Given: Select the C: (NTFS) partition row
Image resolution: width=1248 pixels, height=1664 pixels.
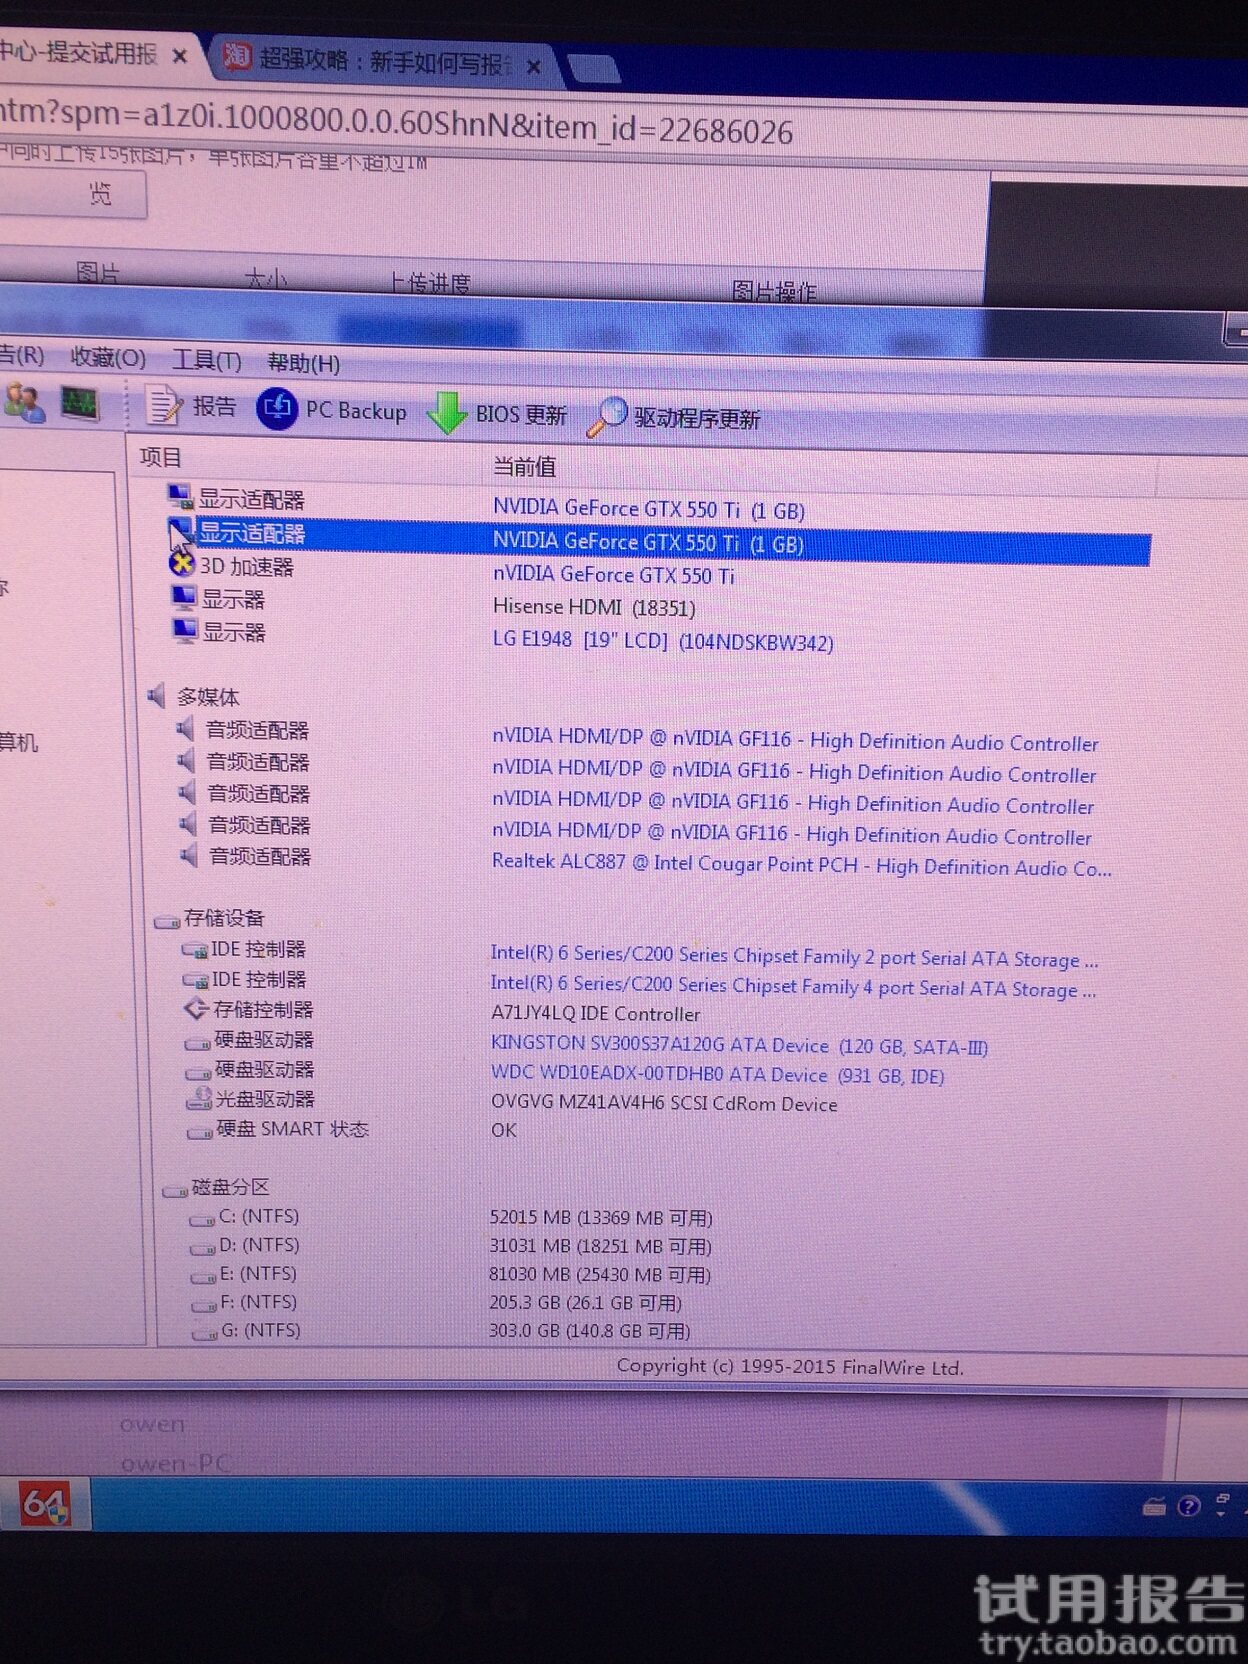Looking at the screenshot, I should pos(245,1216).
